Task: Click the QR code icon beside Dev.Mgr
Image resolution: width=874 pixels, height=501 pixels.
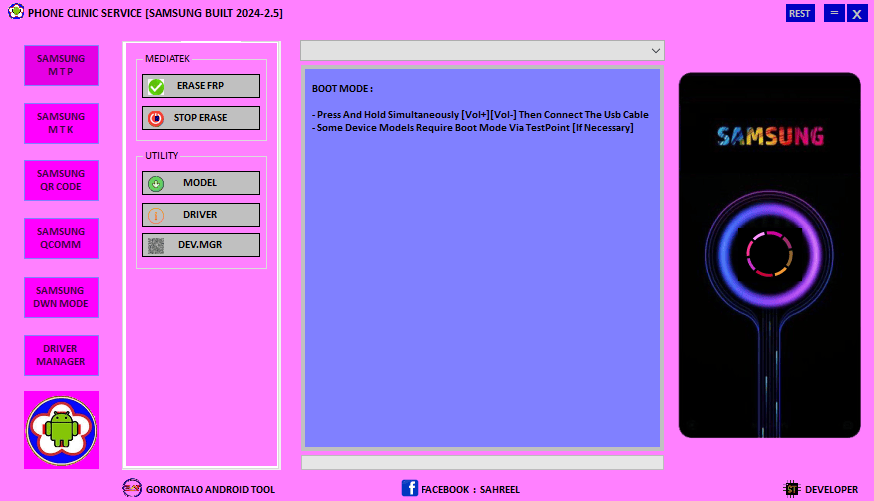Action: pyautogui.click(x=156, y=245)
